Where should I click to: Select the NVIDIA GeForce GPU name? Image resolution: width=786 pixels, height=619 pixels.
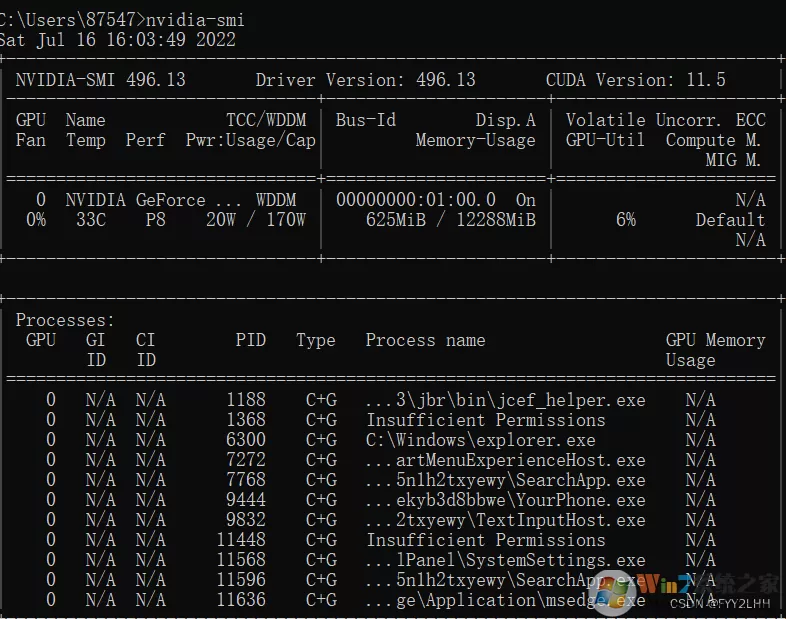click(153, 200)
